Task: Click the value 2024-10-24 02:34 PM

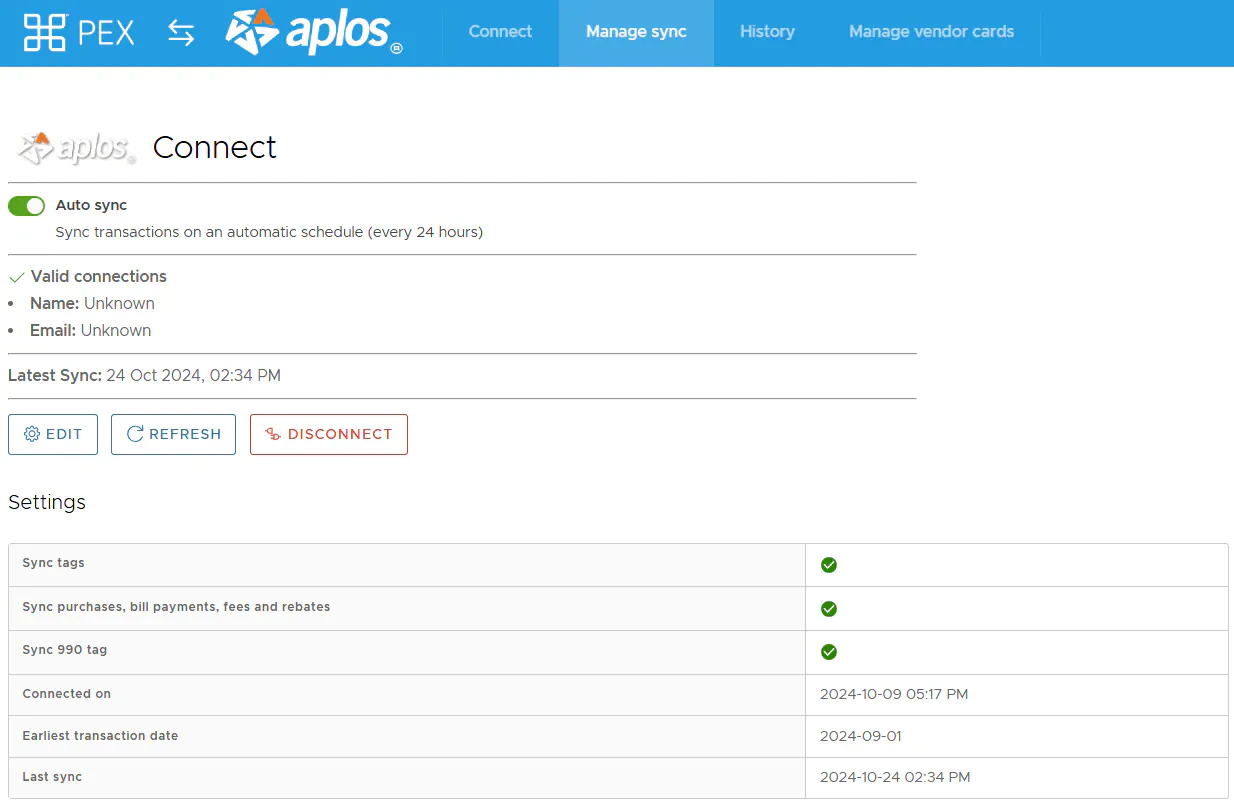Action: [895, 777]
